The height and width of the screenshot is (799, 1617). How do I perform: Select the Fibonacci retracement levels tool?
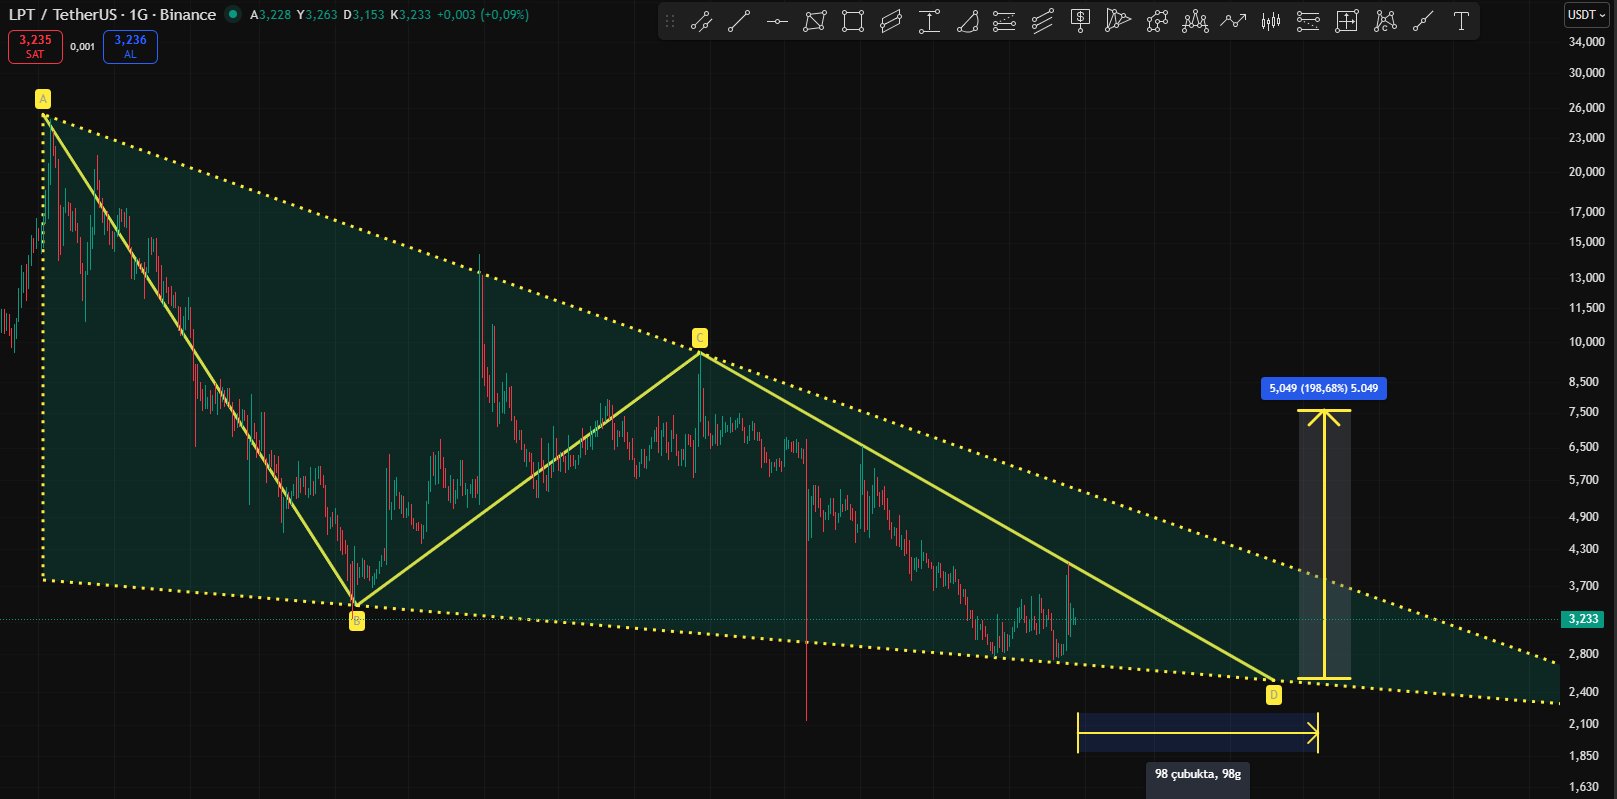[x=1005, y=21]
